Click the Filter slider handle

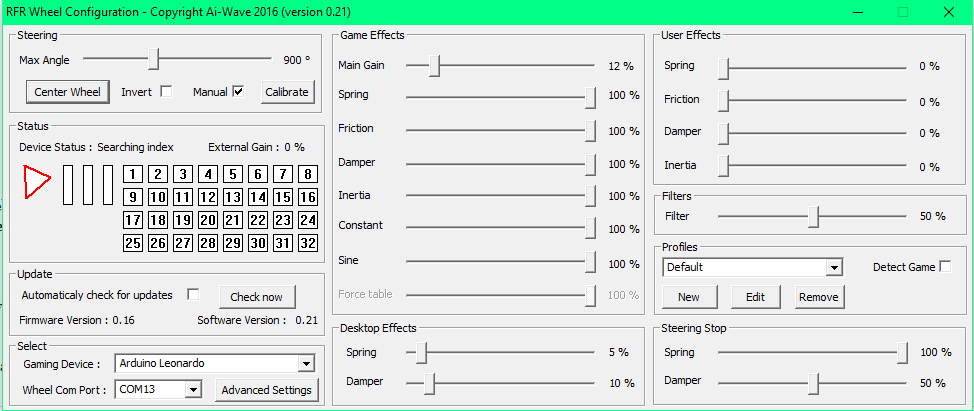814,217
